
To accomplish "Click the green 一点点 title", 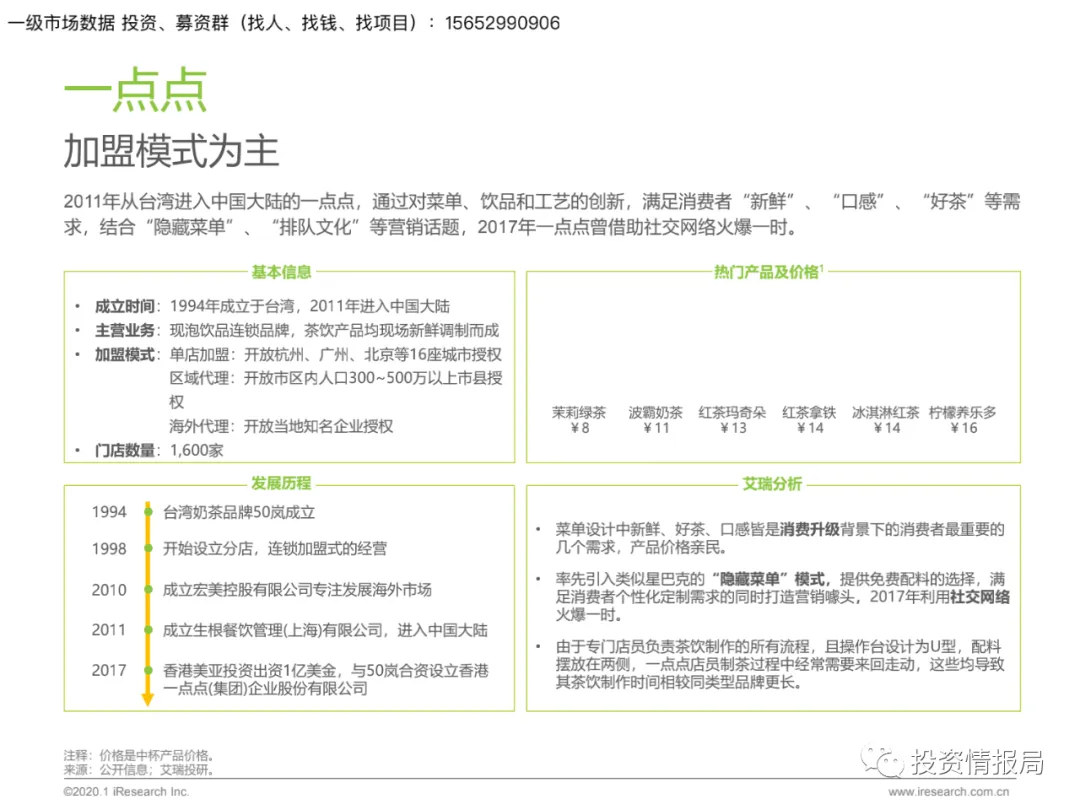I will click(x=135, y=90).
